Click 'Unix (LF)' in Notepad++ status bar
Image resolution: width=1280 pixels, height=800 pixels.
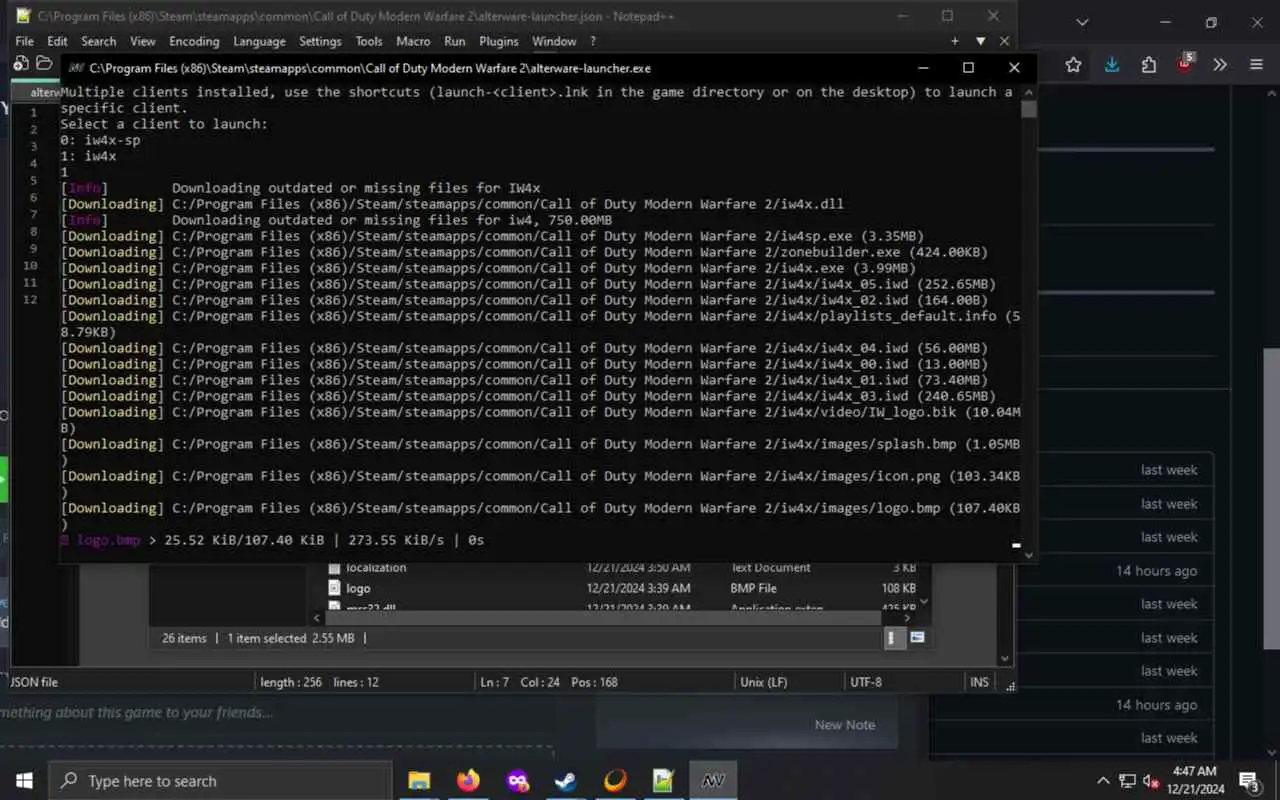(x=763, y=682)
